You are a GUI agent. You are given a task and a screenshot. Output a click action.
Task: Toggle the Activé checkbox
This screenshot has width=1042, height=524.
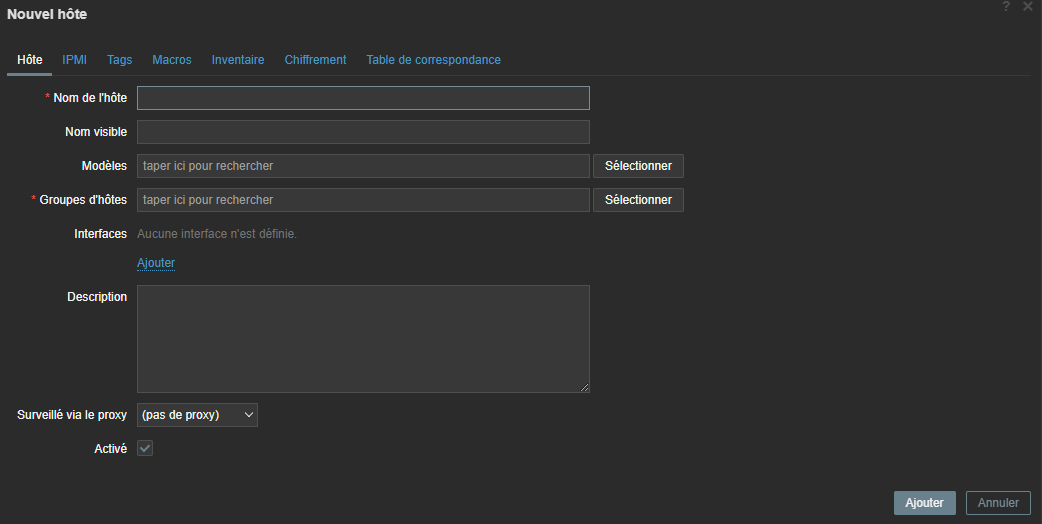(x=145, y=449)
